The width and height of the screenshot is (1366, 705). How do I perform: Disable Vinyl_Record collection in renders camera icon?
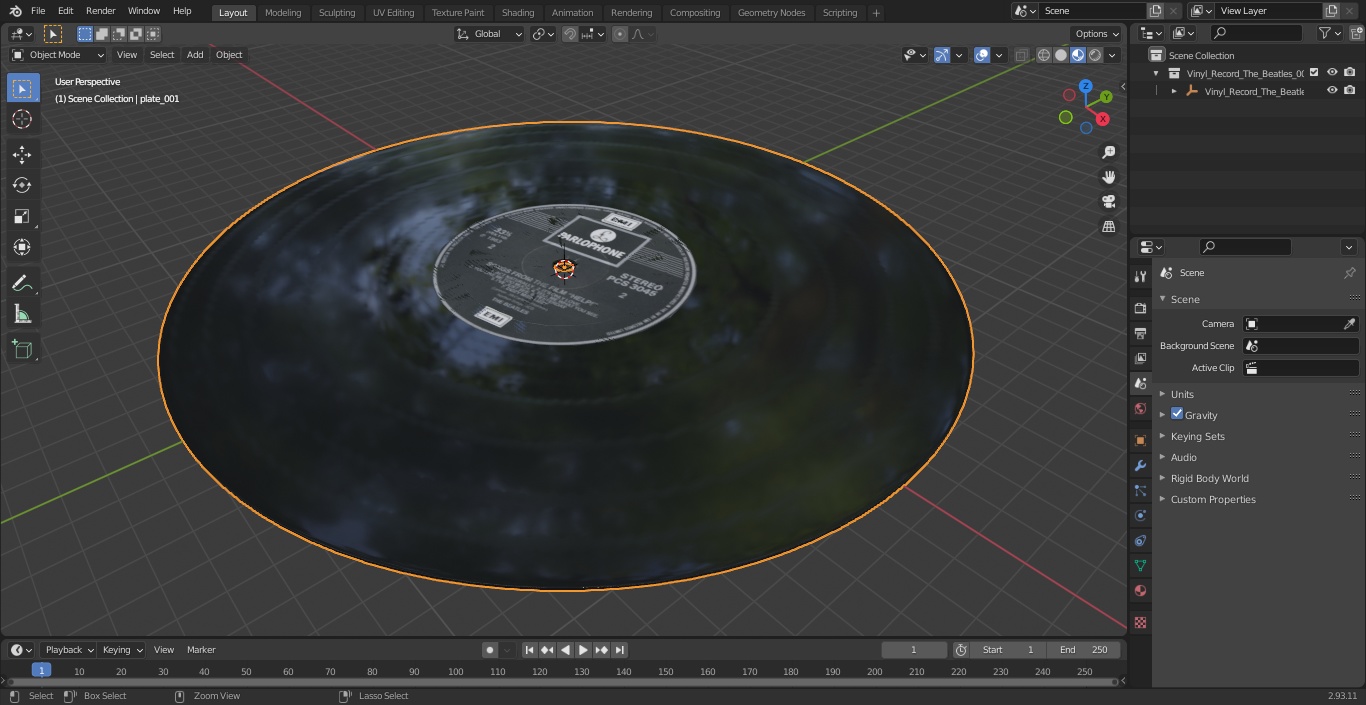click(x=1350, y=72)
